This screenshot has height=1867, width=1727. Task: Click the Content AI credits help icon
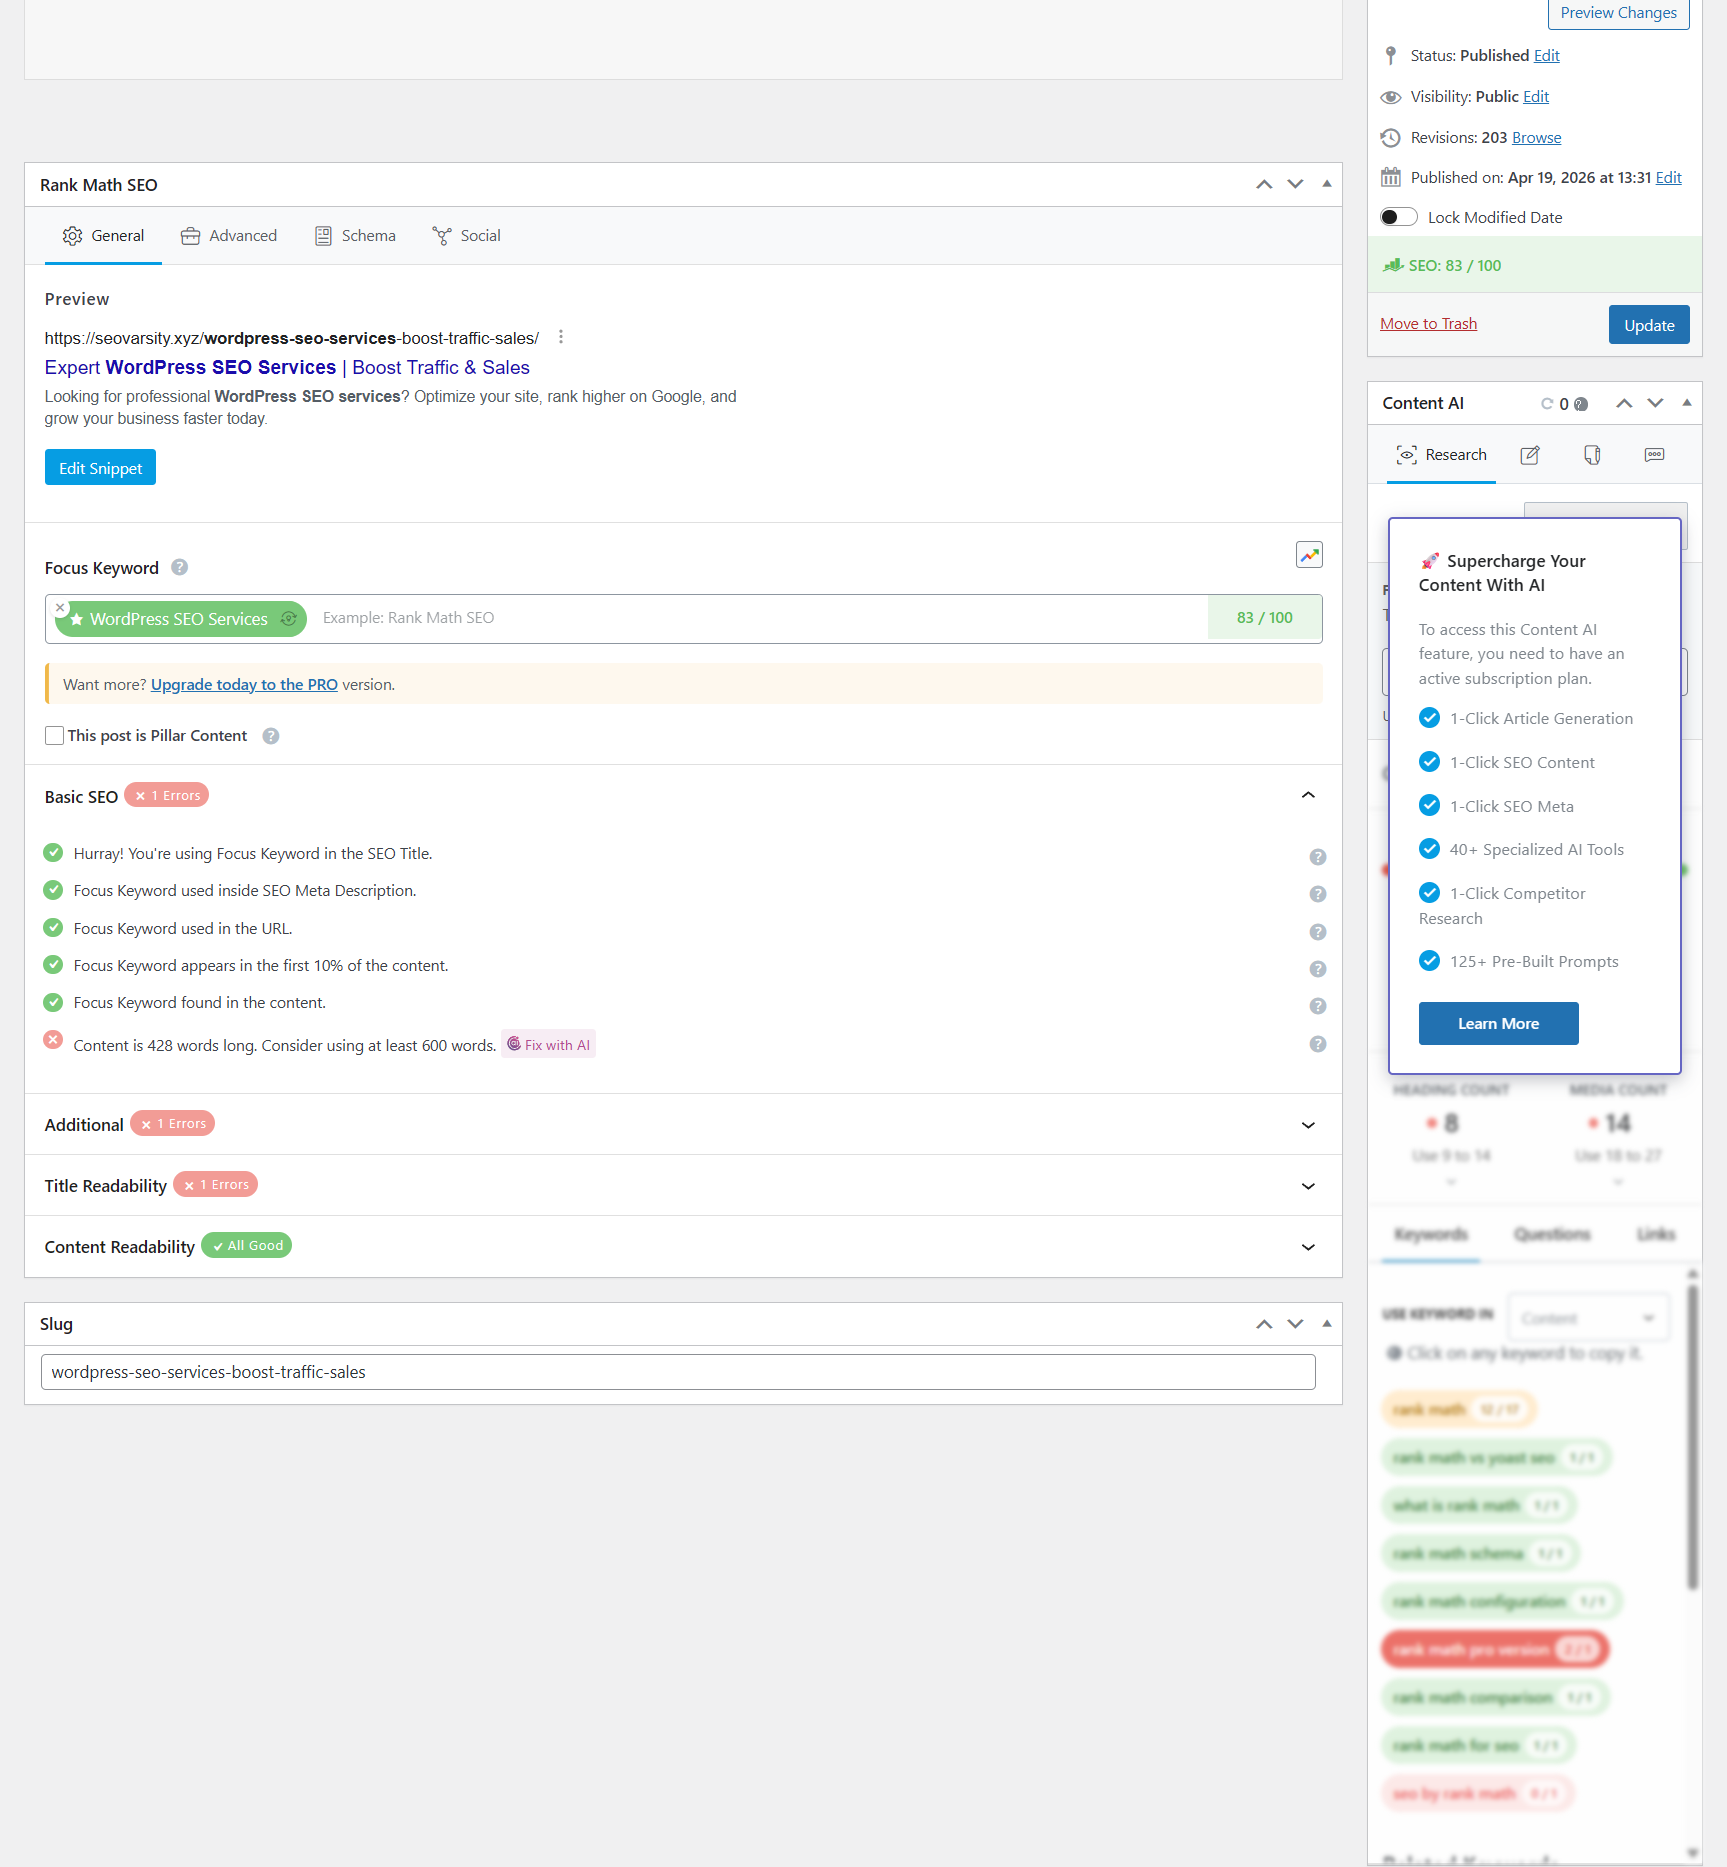pos(1581,404)
